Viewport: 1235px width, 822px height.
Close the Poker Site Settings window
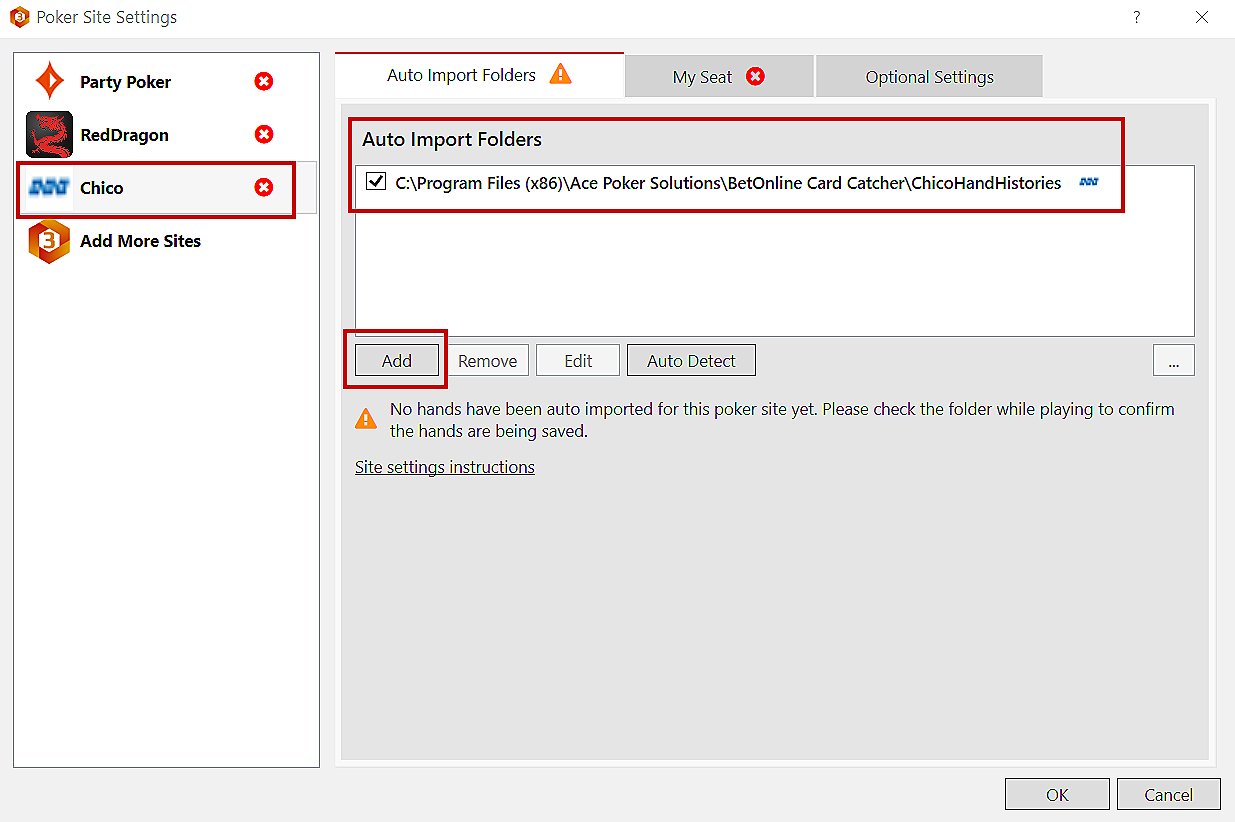click(x=1202, y=17)
